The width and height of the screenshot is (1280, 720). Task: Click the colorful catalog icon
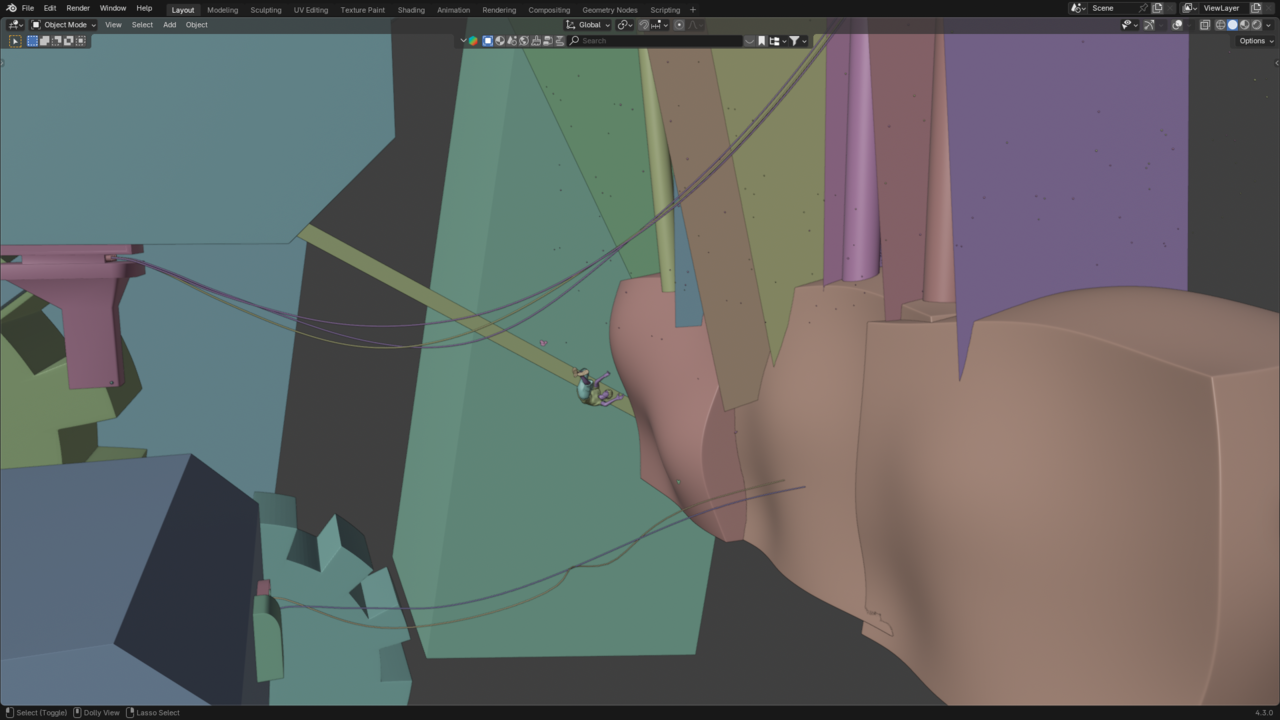click(473, 41)
